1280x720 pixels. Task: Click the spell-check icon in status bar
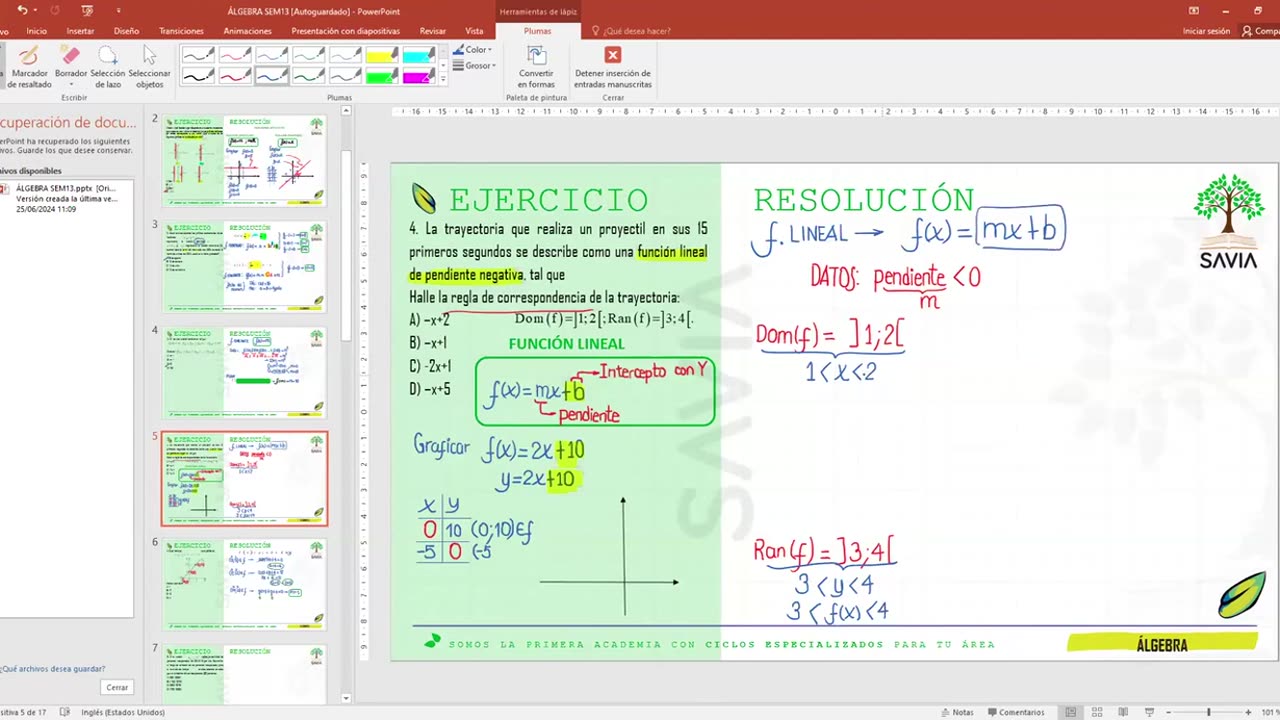click(65, 712)
